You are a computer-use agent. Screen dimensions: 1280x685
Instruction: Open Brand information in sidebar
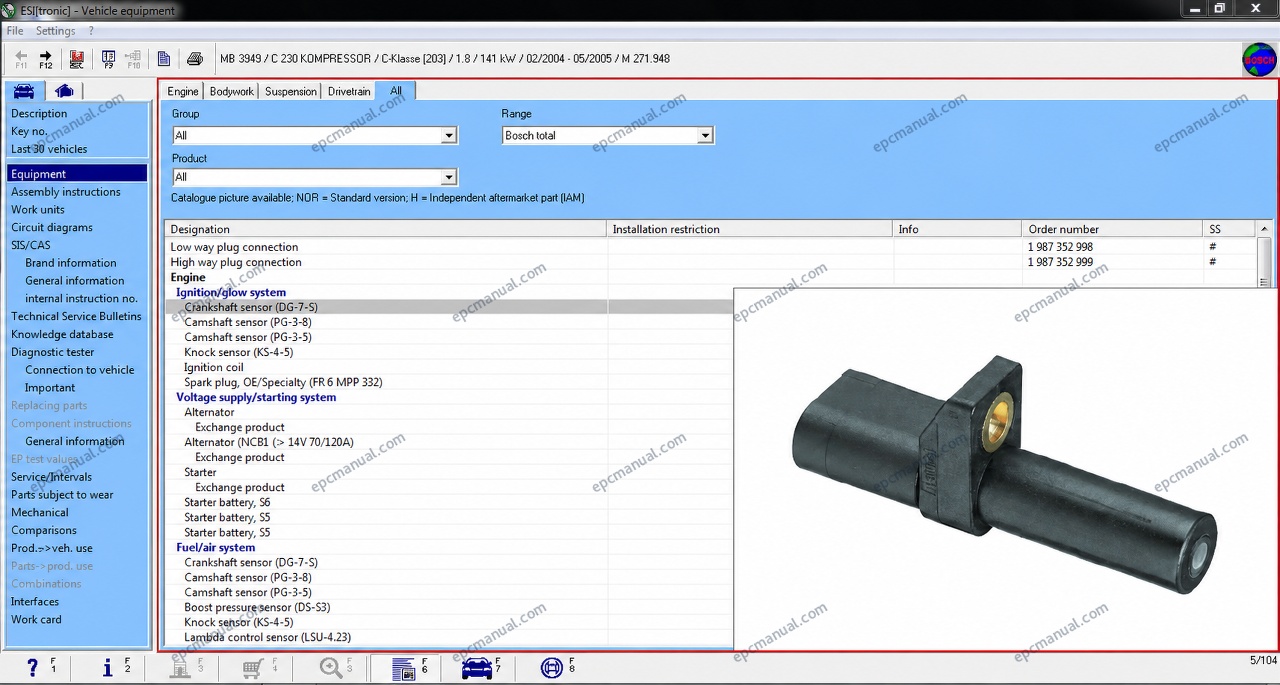tap(71, 263)
